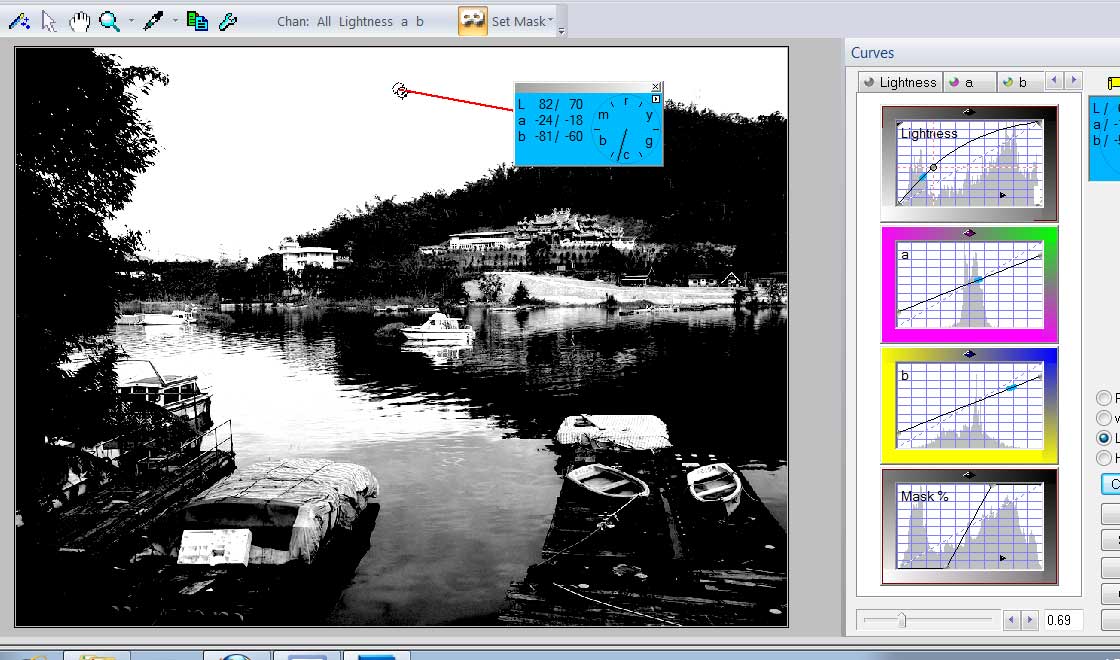Select the curve pin tool
This screenshot has height=660, width=1120.
click(x=20, y=21)
